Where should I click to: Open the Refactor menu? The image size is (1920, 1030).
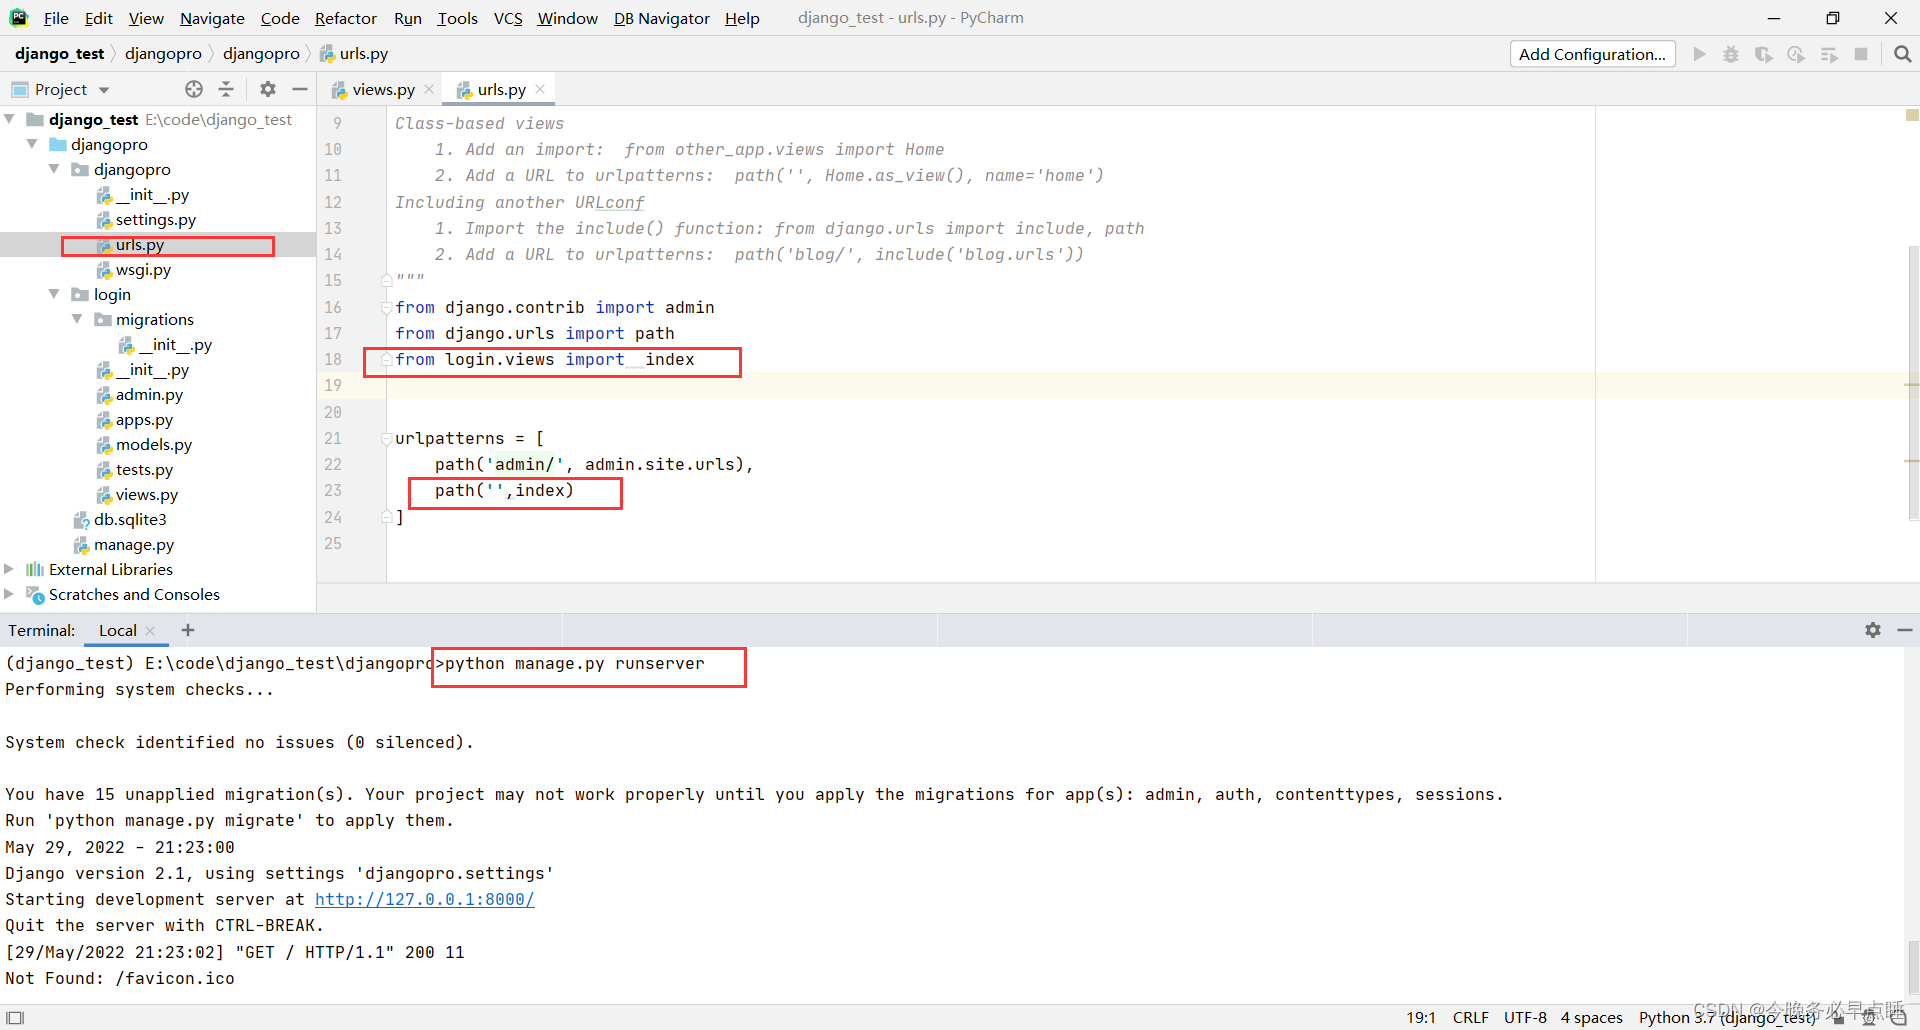345,18
